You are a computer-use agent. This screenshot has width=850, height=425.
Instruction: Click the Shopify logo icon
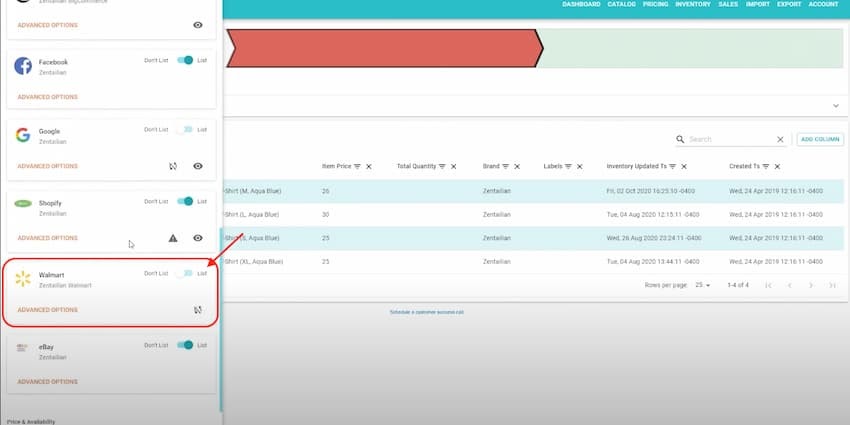tap(23, 203)
